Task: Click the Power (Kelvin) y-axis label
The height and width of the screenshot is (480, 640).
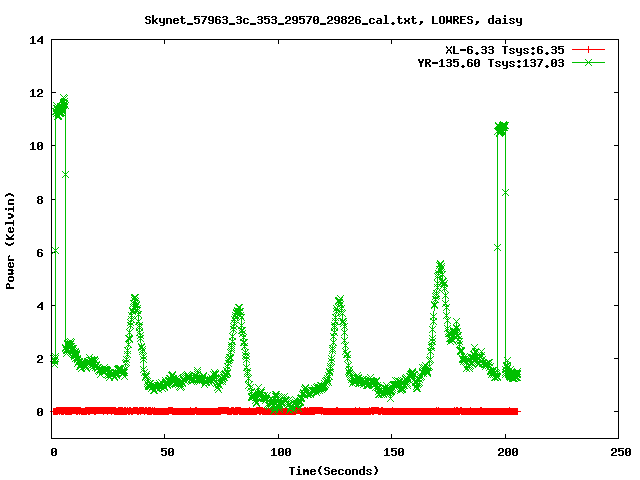Action: tap(10, 241)
